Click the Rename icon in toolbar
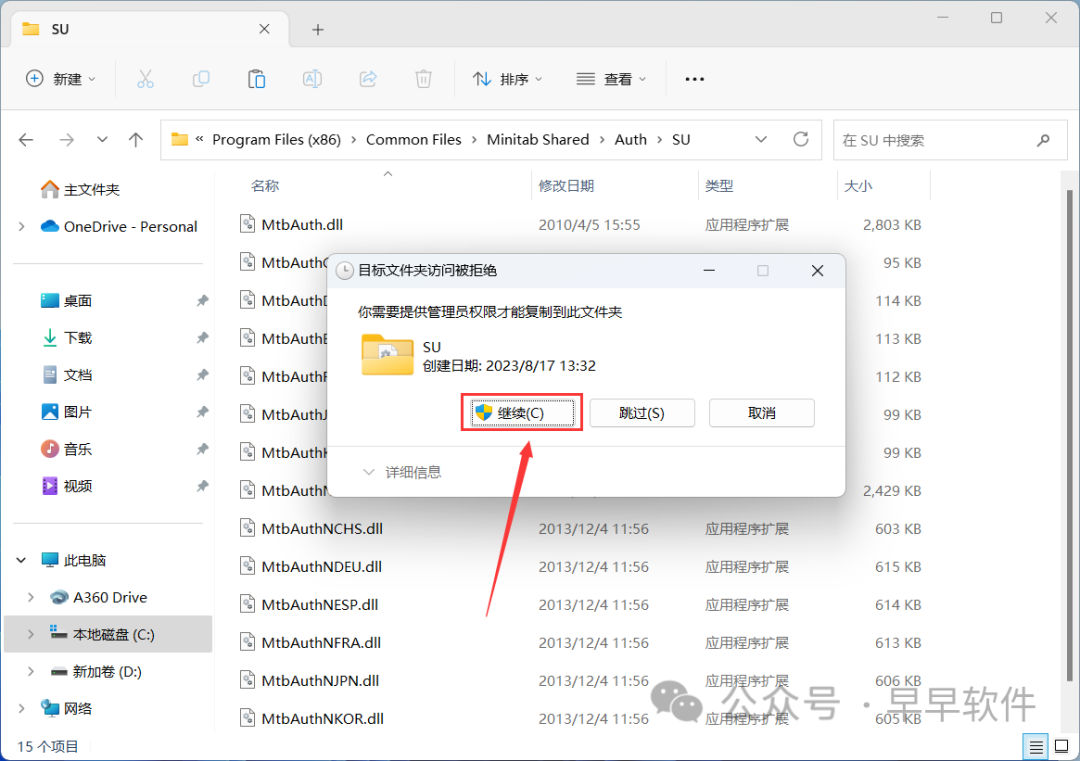Screen dimensions: 1080x761 coord(312,79)
